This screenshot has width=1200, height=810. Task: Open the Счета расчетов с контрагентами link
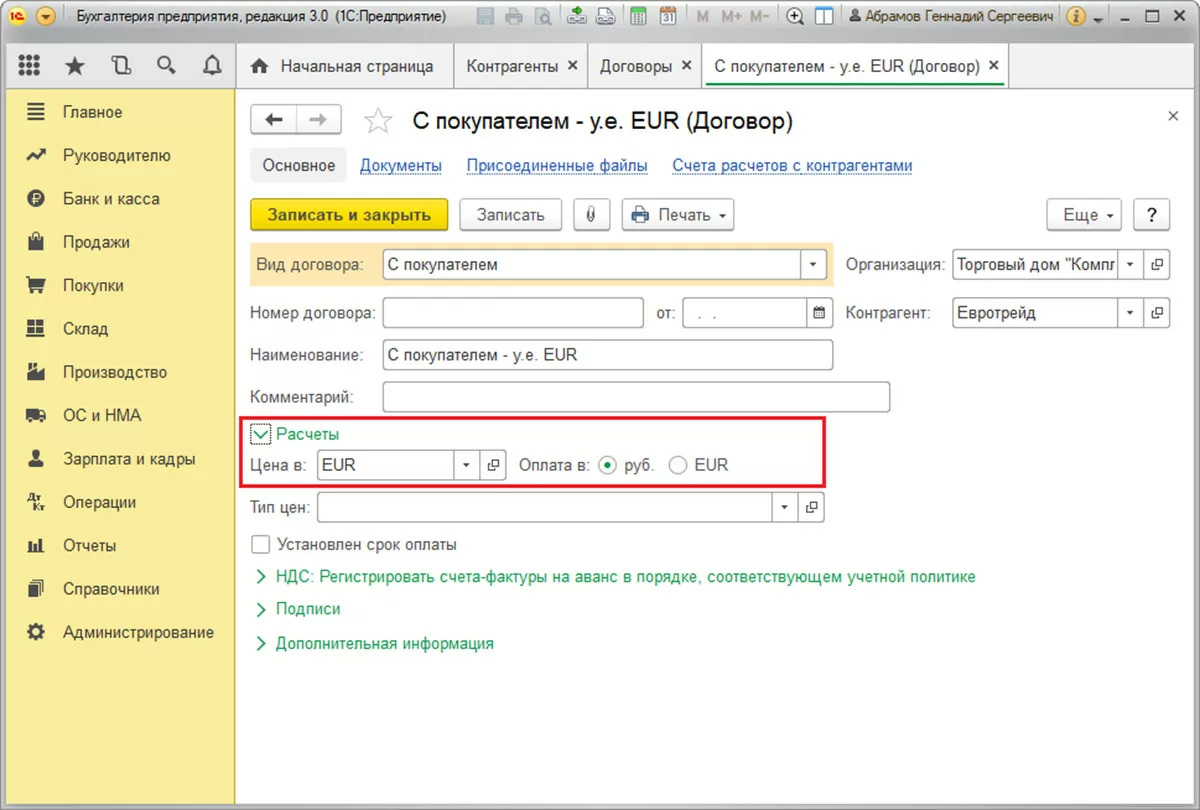(x=792, y=166)
